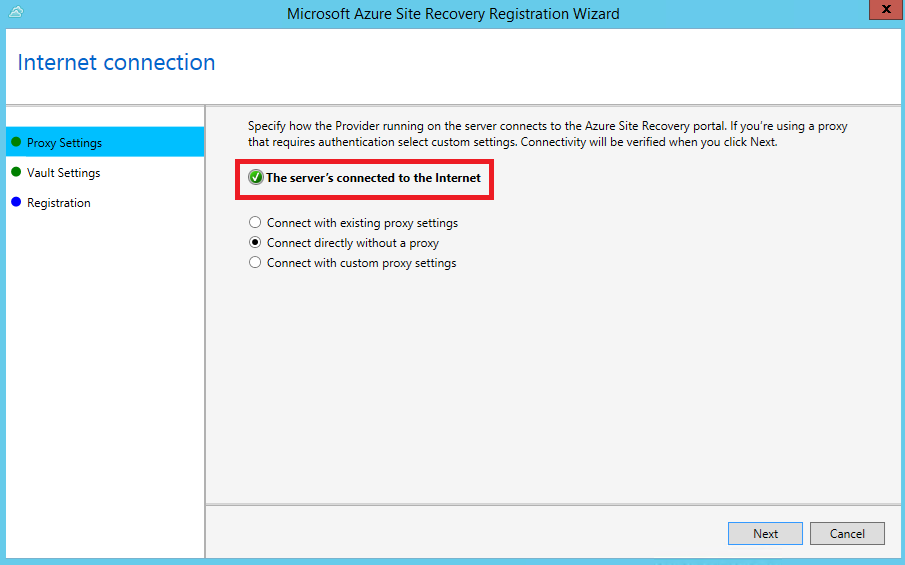Click the custom proxy settings label text
905x565 pixels.
point(361,263)
